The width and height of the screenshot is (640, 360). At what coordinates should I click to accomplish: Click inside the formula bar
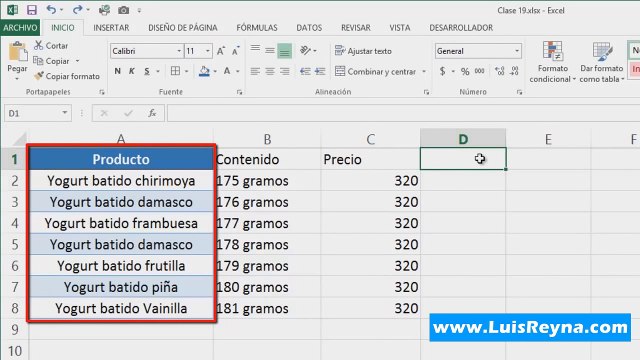coord(403,113)
